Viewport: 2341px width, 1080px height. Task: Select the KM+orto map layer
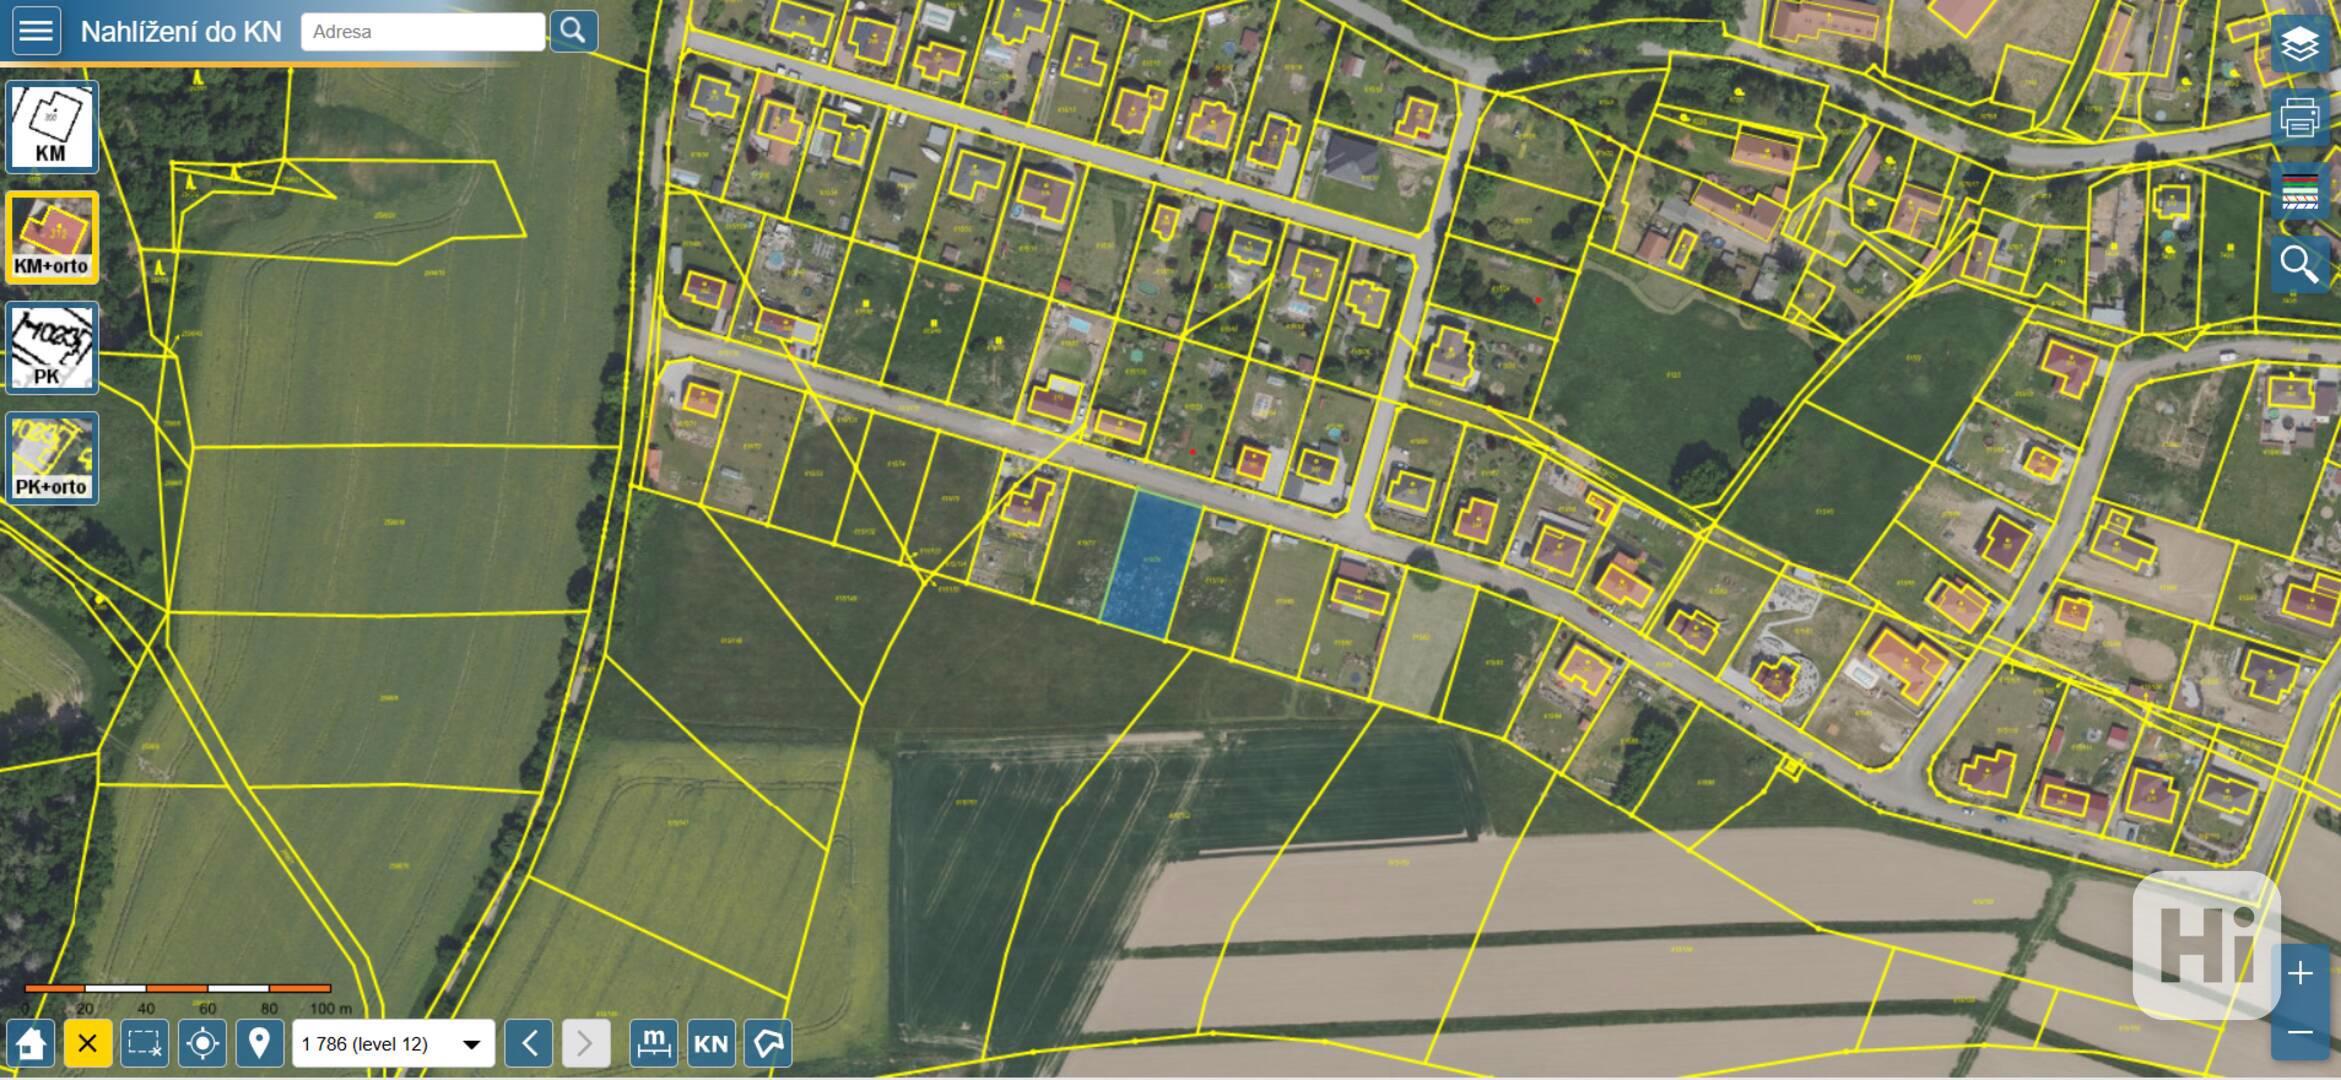[51, 238]
